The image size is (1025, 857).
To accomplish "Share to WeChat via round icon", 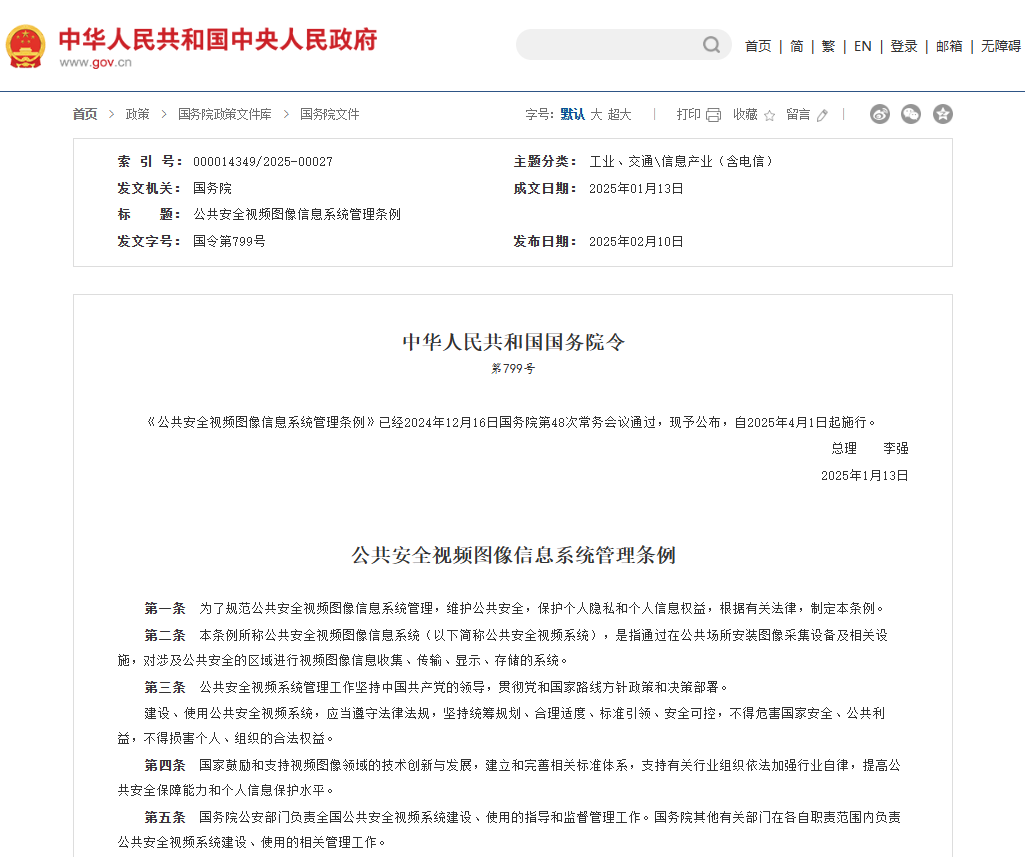I will (x=911, y=114).
